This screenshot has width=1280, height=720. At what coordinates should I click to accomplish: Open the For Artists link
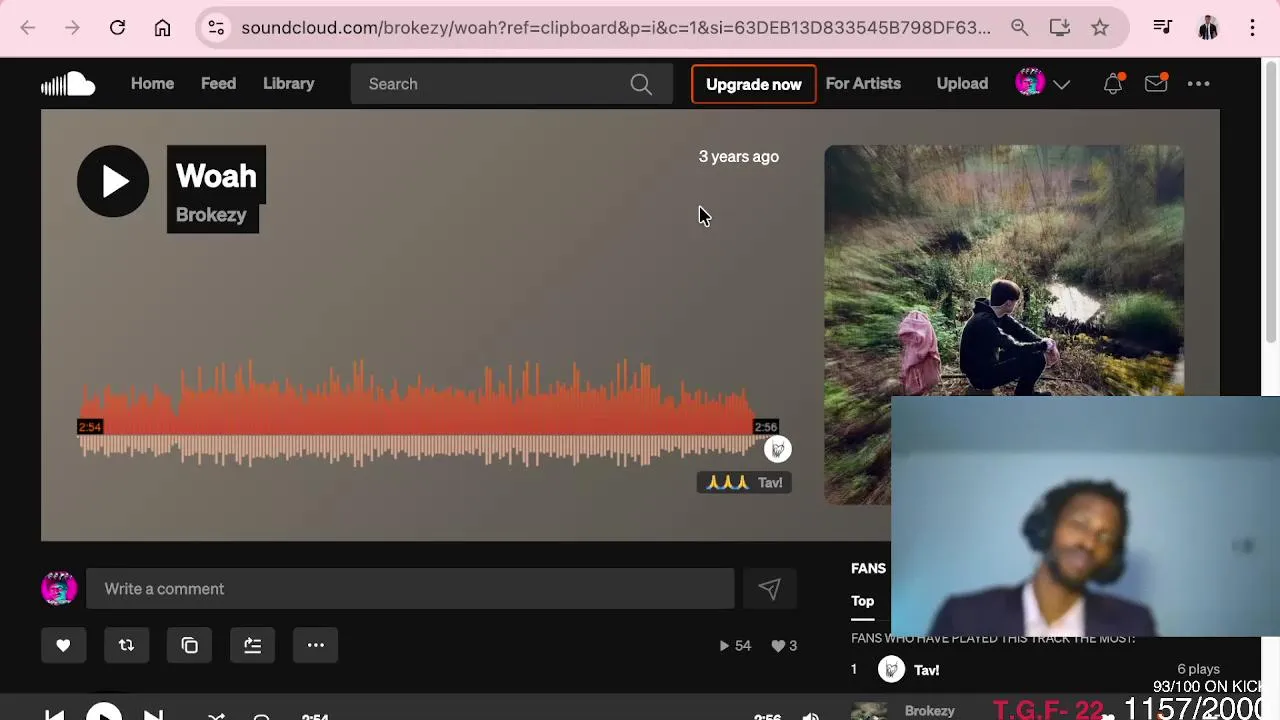[x=863, y=84]
